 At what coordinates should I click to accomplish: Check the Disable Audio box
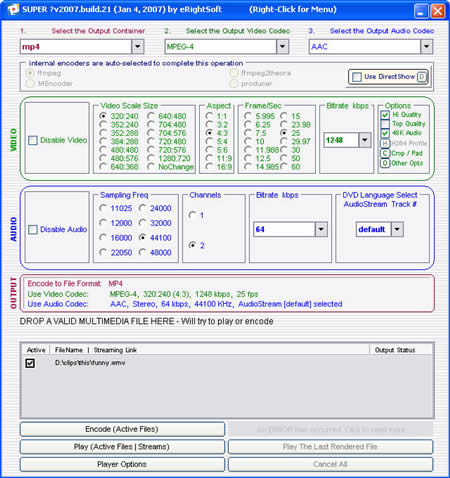point(33,230)
